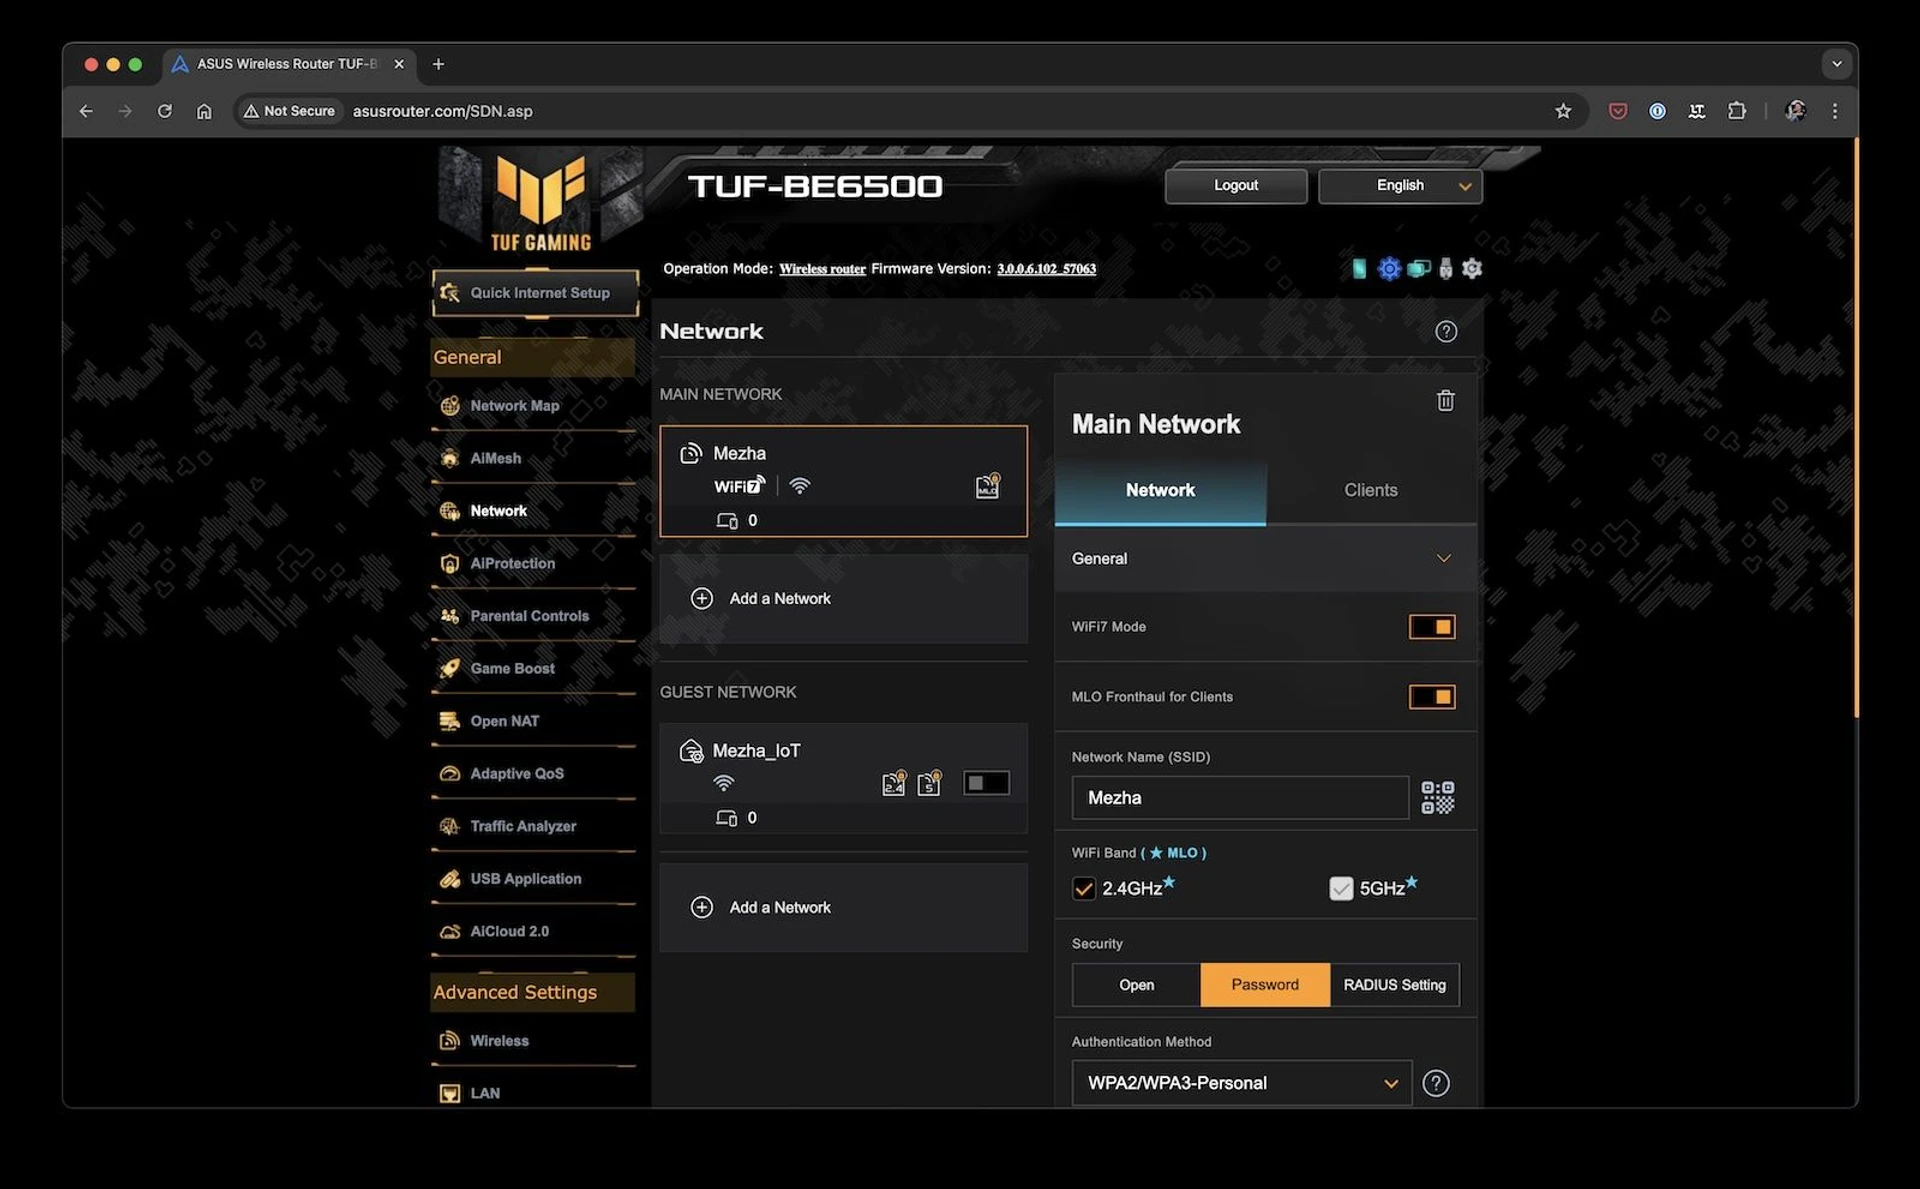Click the 5GHz band badge on Mezha_IoT
This screenshot has height=1189, width=1920.
[929, 783]
